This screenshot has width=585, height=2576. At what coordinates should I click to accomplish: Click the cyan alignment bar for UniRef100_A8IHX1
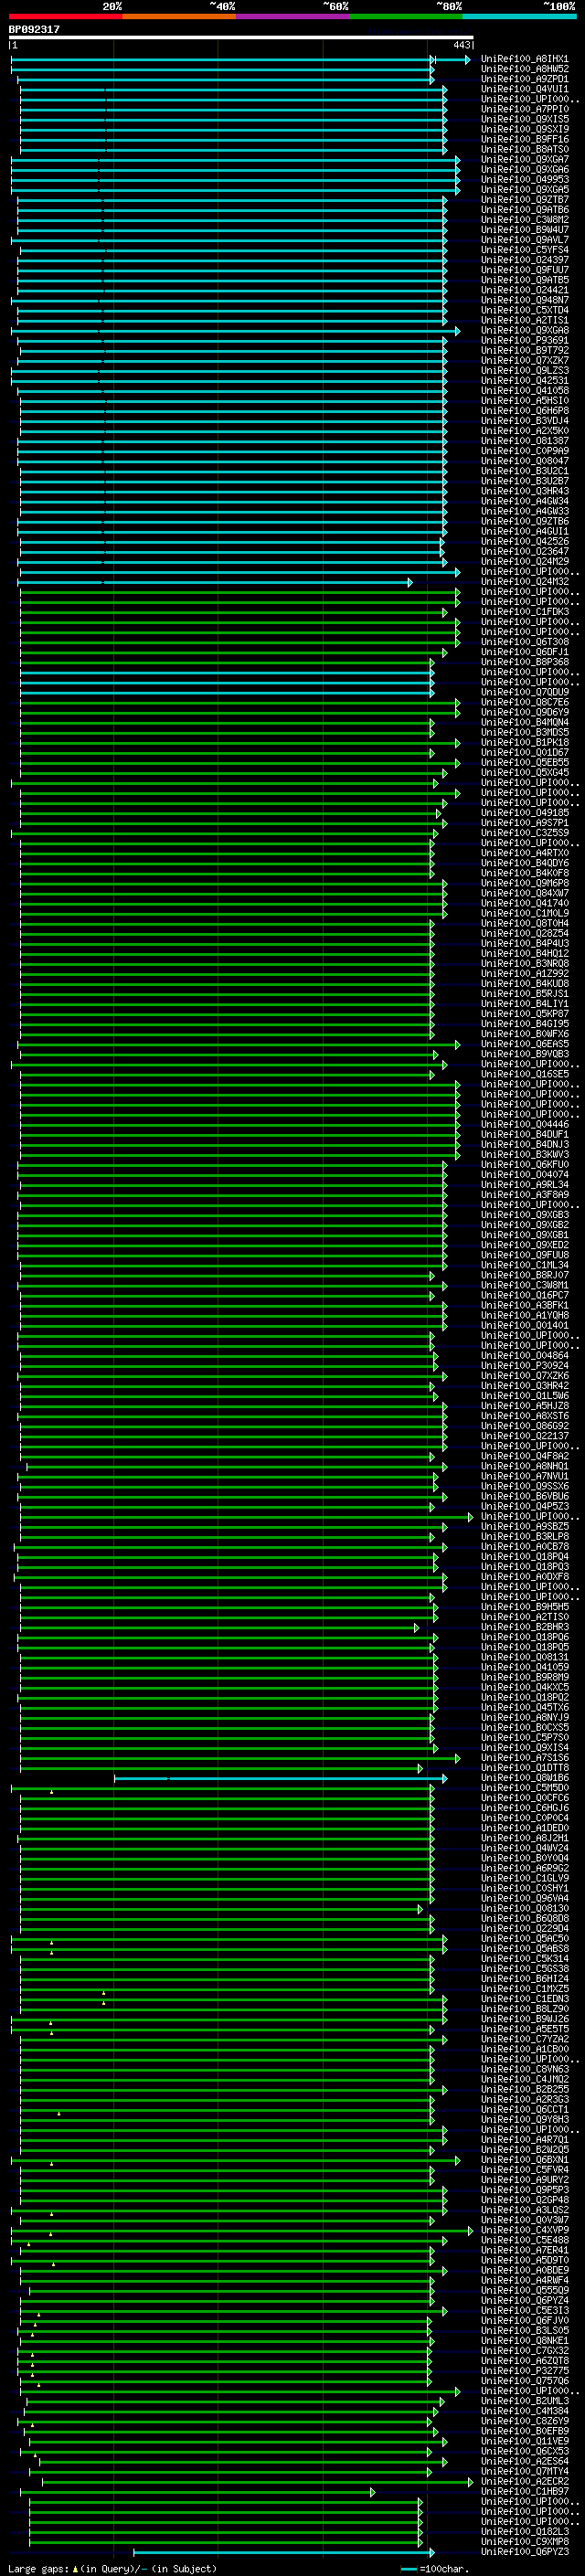click(x=240, y=60)
